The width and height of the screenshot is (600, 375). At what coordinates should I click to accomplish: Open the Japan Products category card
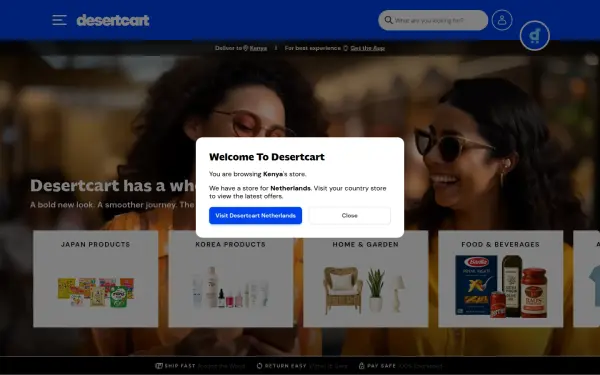click(96, 279)
